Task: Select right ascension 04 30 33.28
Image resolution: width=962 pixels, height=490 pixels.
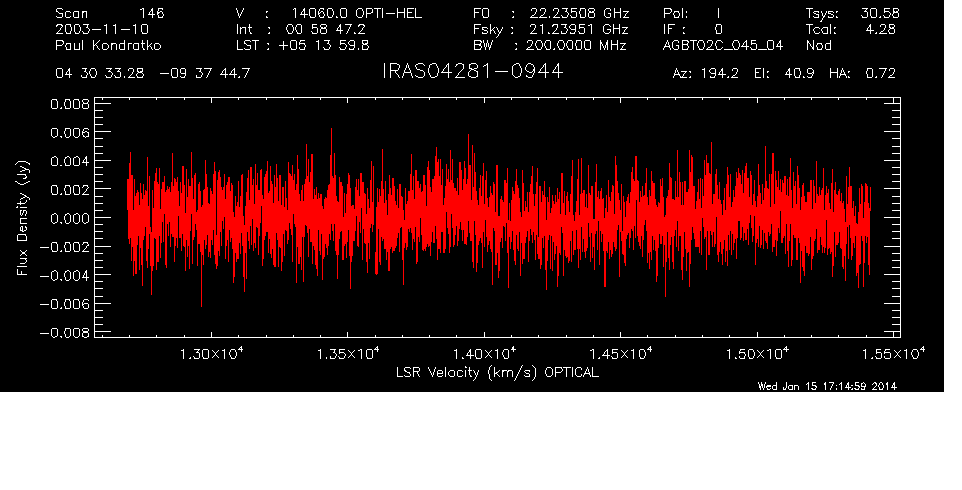Action: click(100, 74)
